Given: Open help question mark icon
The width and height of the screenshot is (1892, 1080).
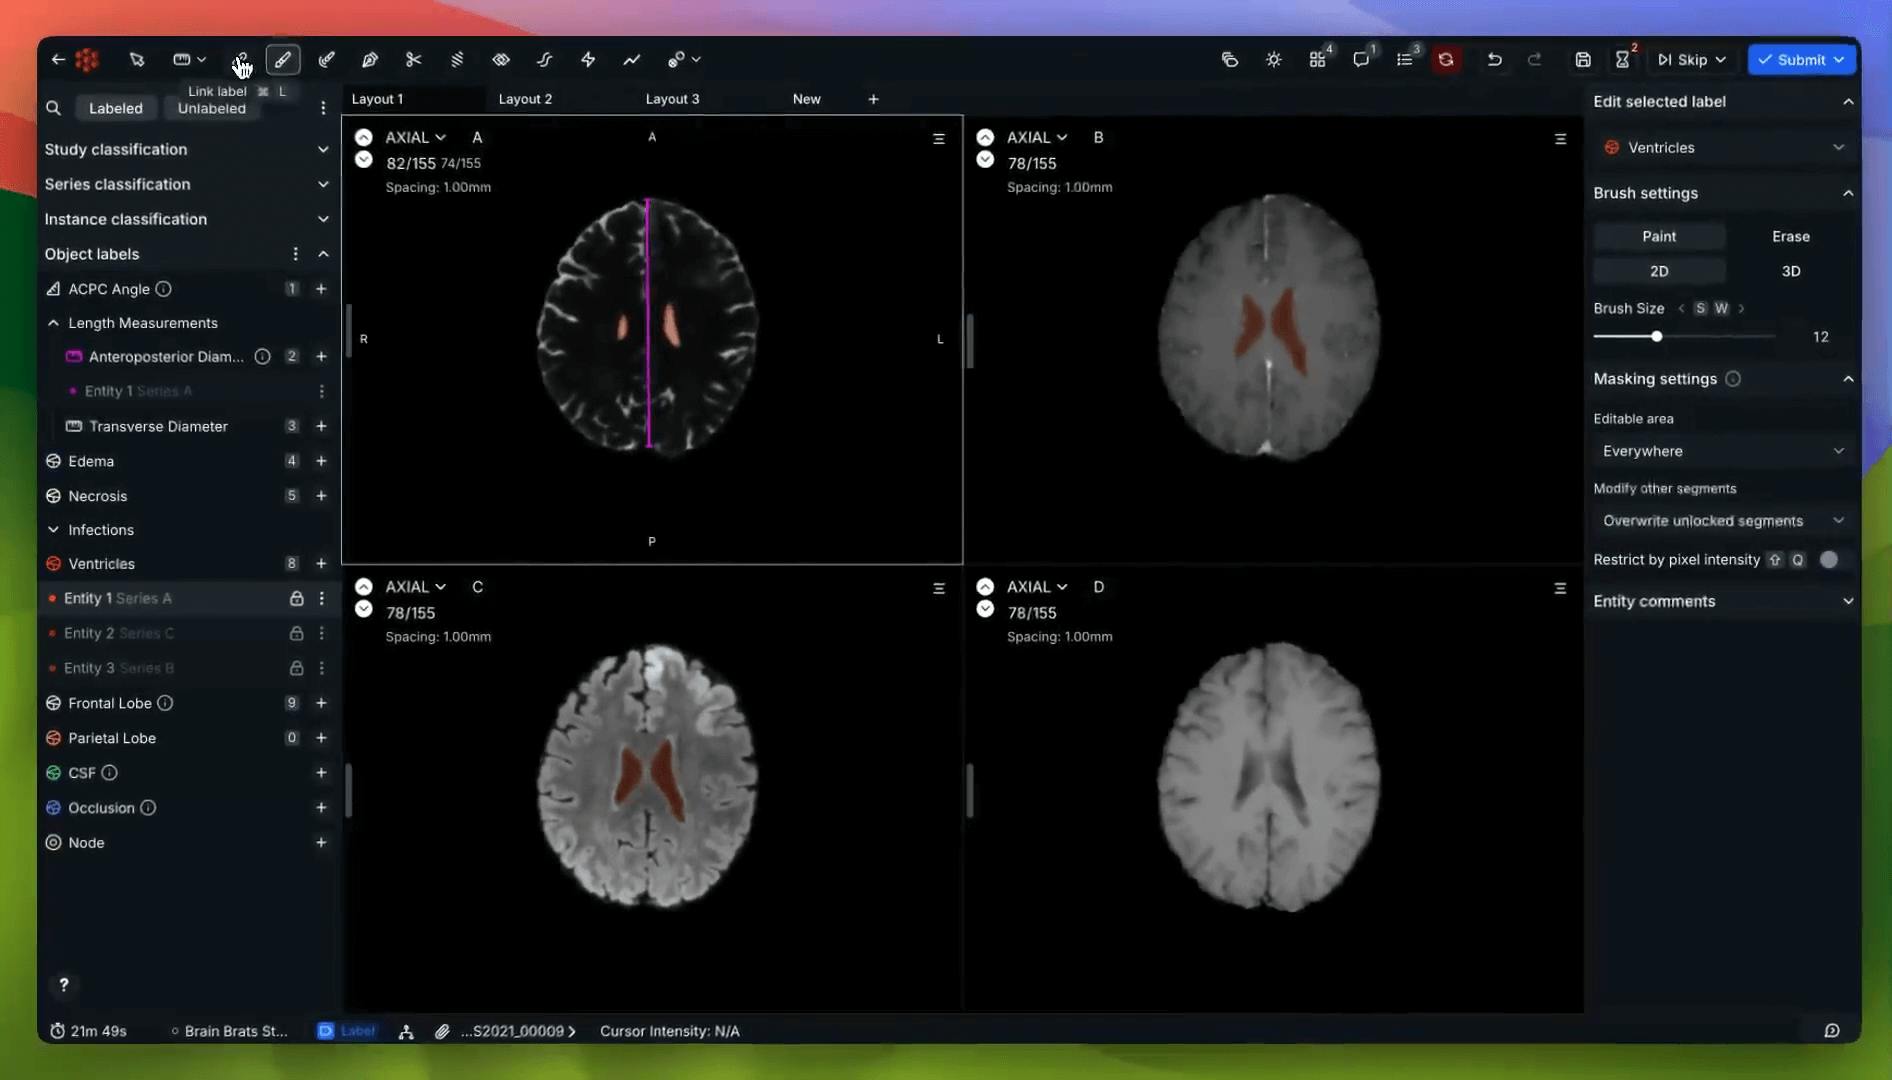Looking at the screenshot, I should click(x=64, y=985).
